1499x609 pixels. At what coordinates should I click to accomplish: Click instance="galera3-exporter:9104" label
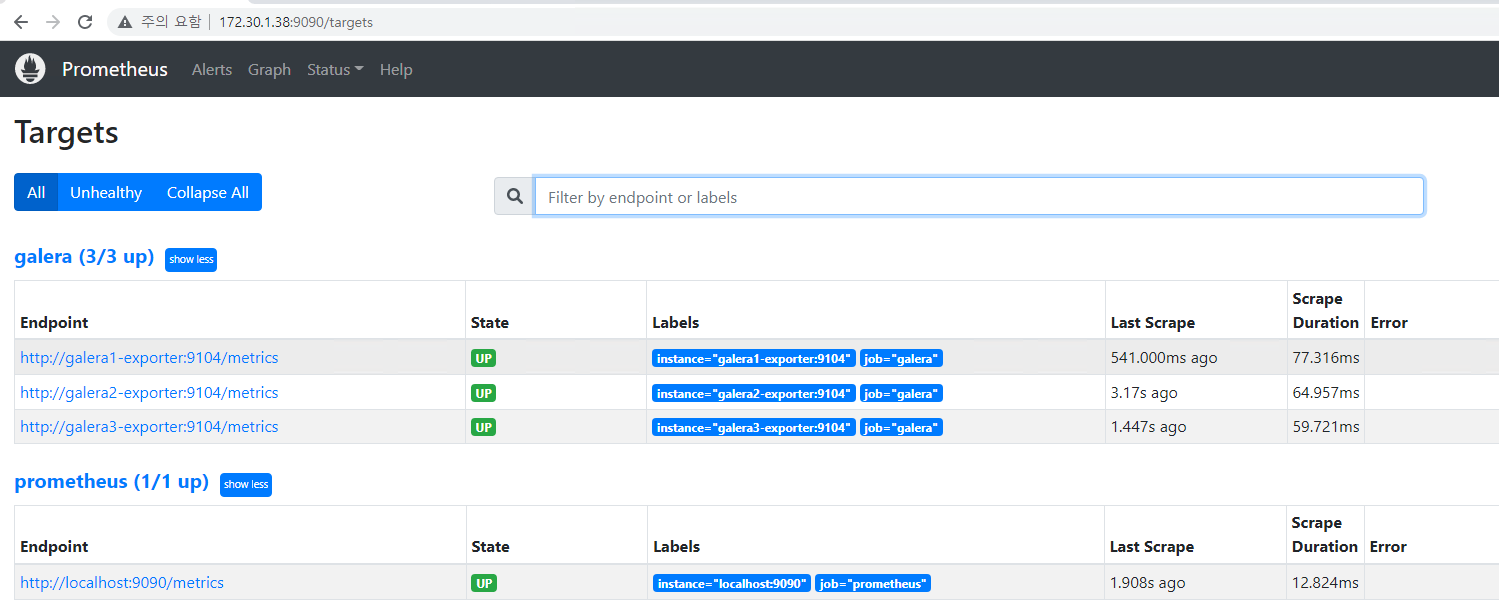(x=754, y=428)
